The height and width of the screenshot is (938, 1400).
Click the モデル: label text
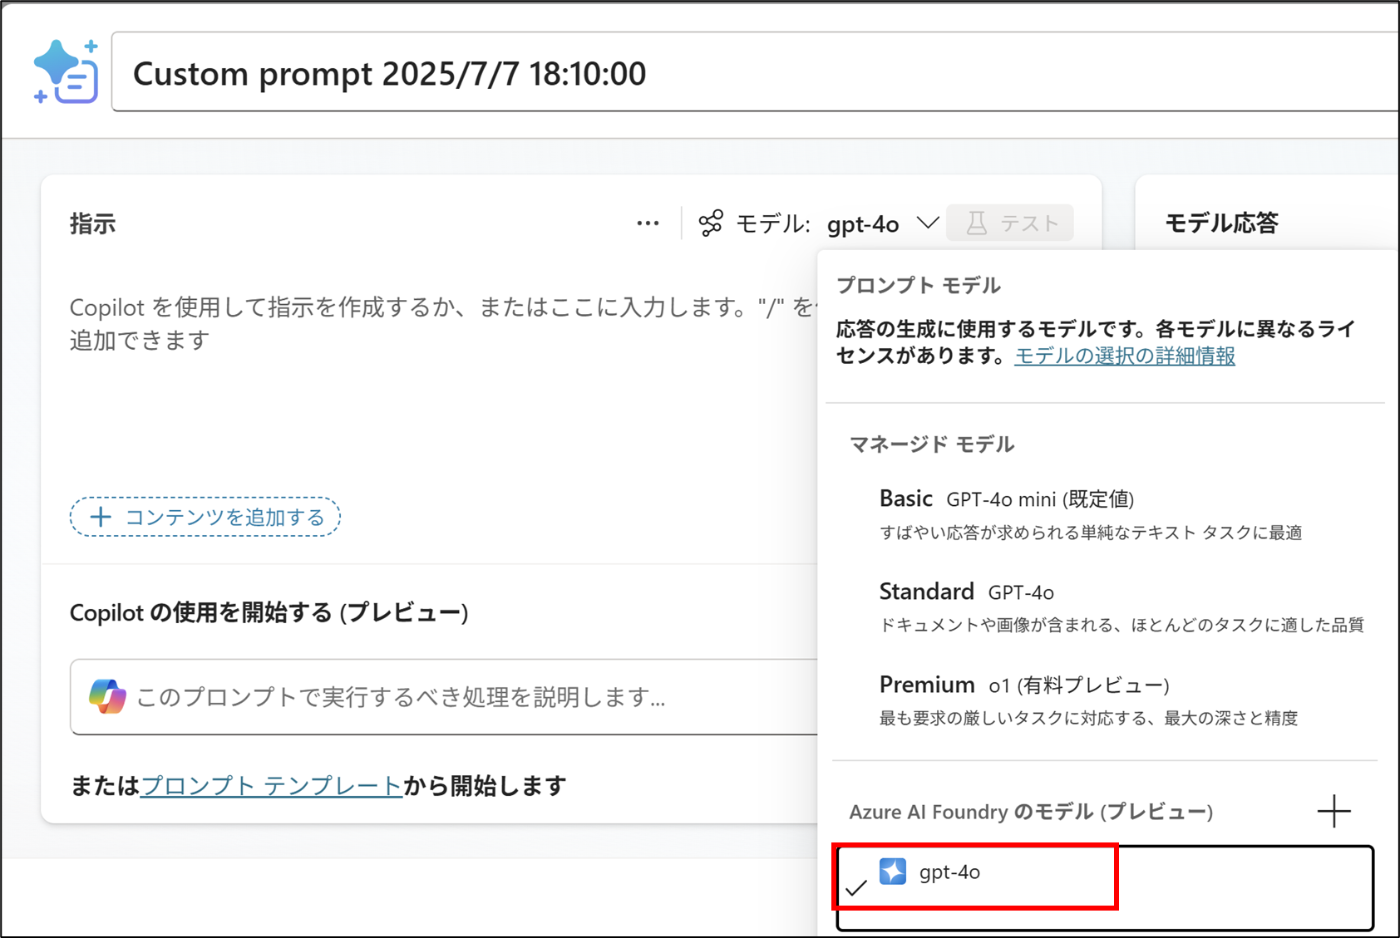(x=773, y=224)
